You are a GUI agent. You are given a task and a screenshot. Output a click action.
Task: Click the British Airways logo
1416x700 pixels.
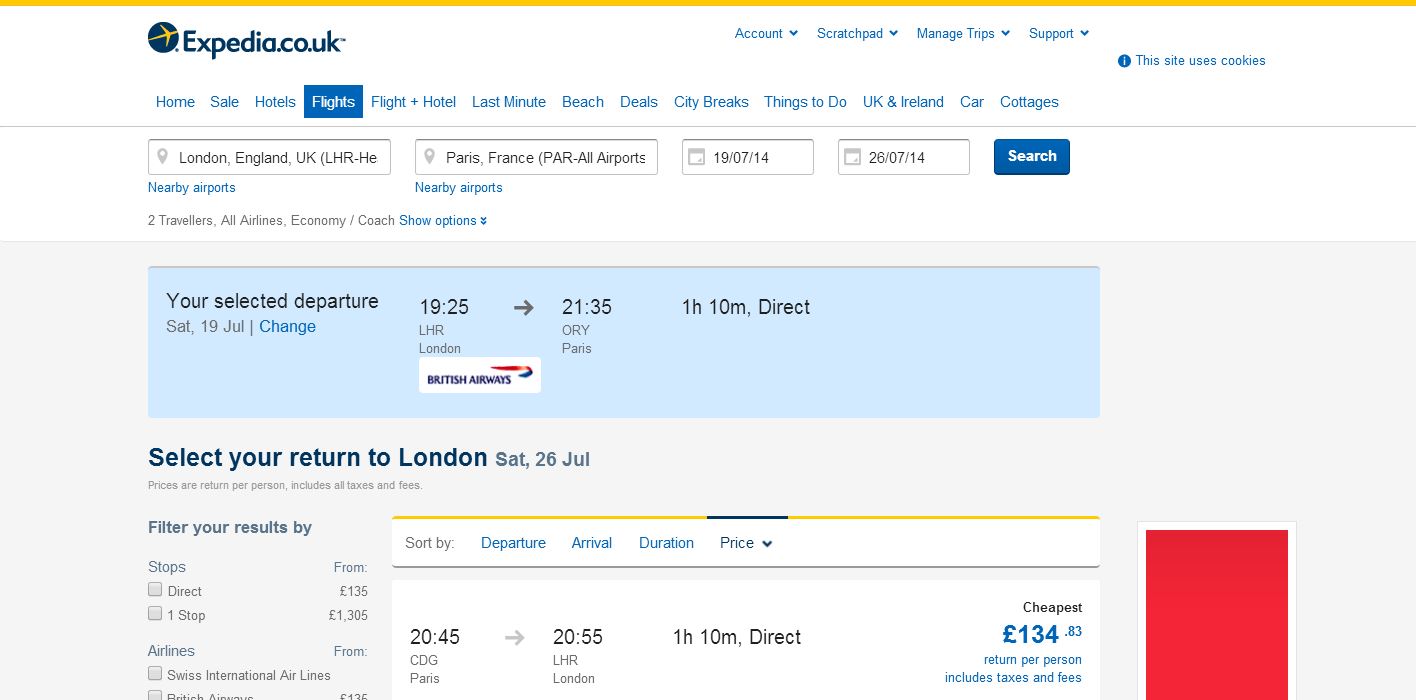[x=479, y=376]
